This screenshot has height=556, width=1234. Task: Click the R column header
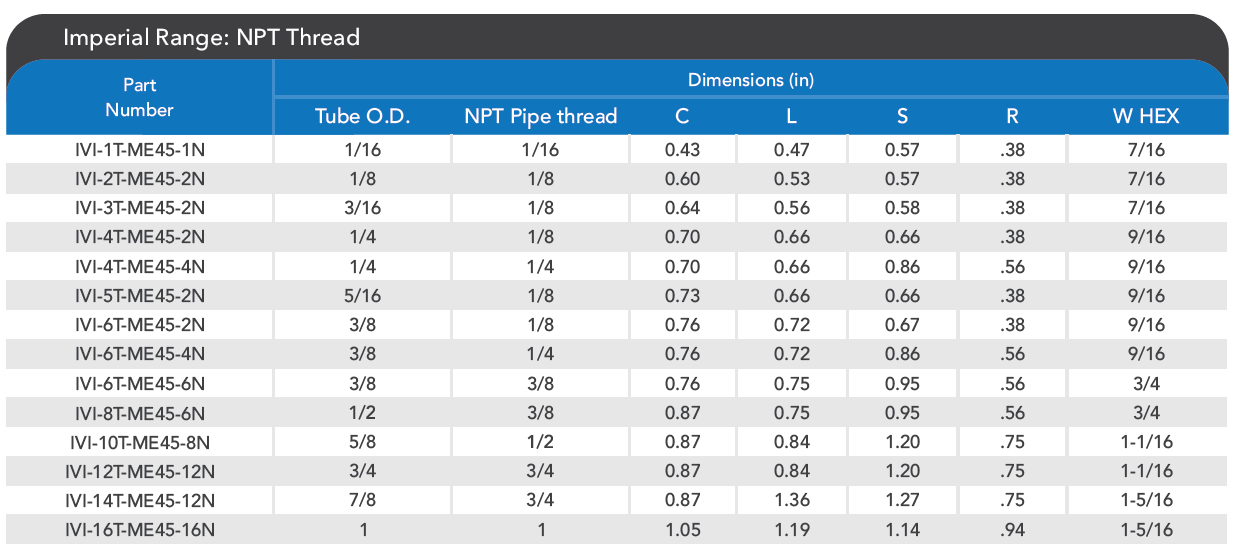pyautogui.click(x=1012, y=116)
